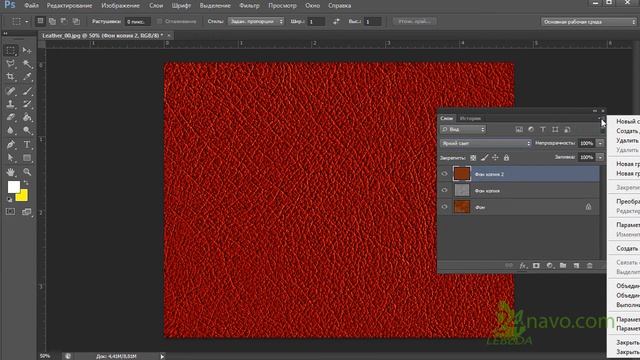Image resolution: width=640 pixels, height=360 pixels.
Task: Switch to the История tab
Action: pyautogui.click(x=470, y=118)
